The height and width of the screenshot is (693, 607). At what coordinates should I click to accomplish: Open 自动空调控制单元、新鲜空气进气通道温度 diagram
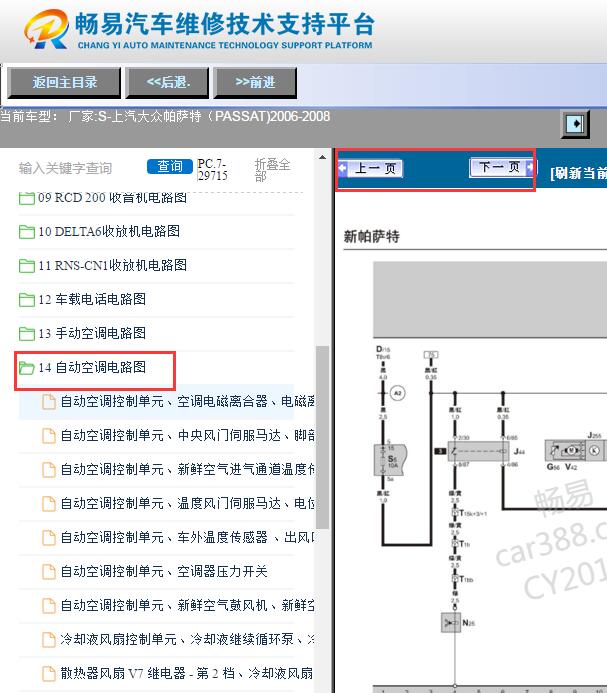(x=188, y=469)
